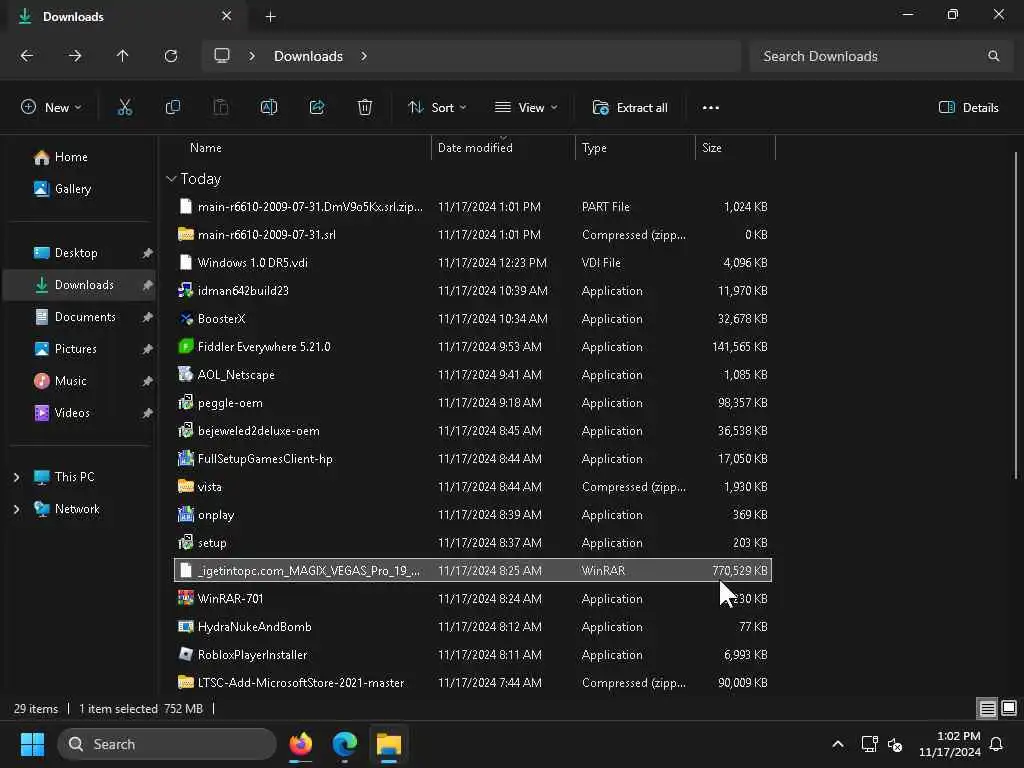Viewport: 1024px width, 768px height.
Task: Expand chevron after Downloads in address bar
Action: click(x=364, y=56)
